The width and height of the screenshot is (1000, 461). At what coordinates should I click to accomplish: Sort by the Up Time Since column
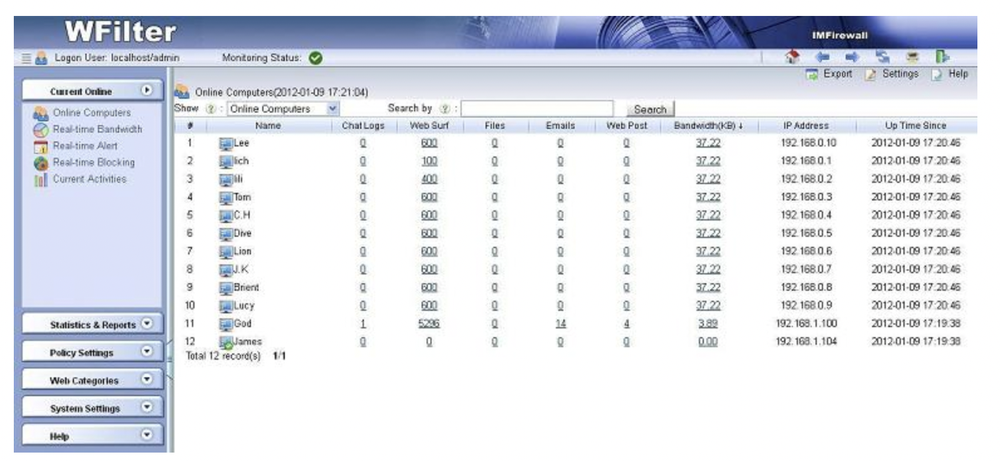[915, 126]
